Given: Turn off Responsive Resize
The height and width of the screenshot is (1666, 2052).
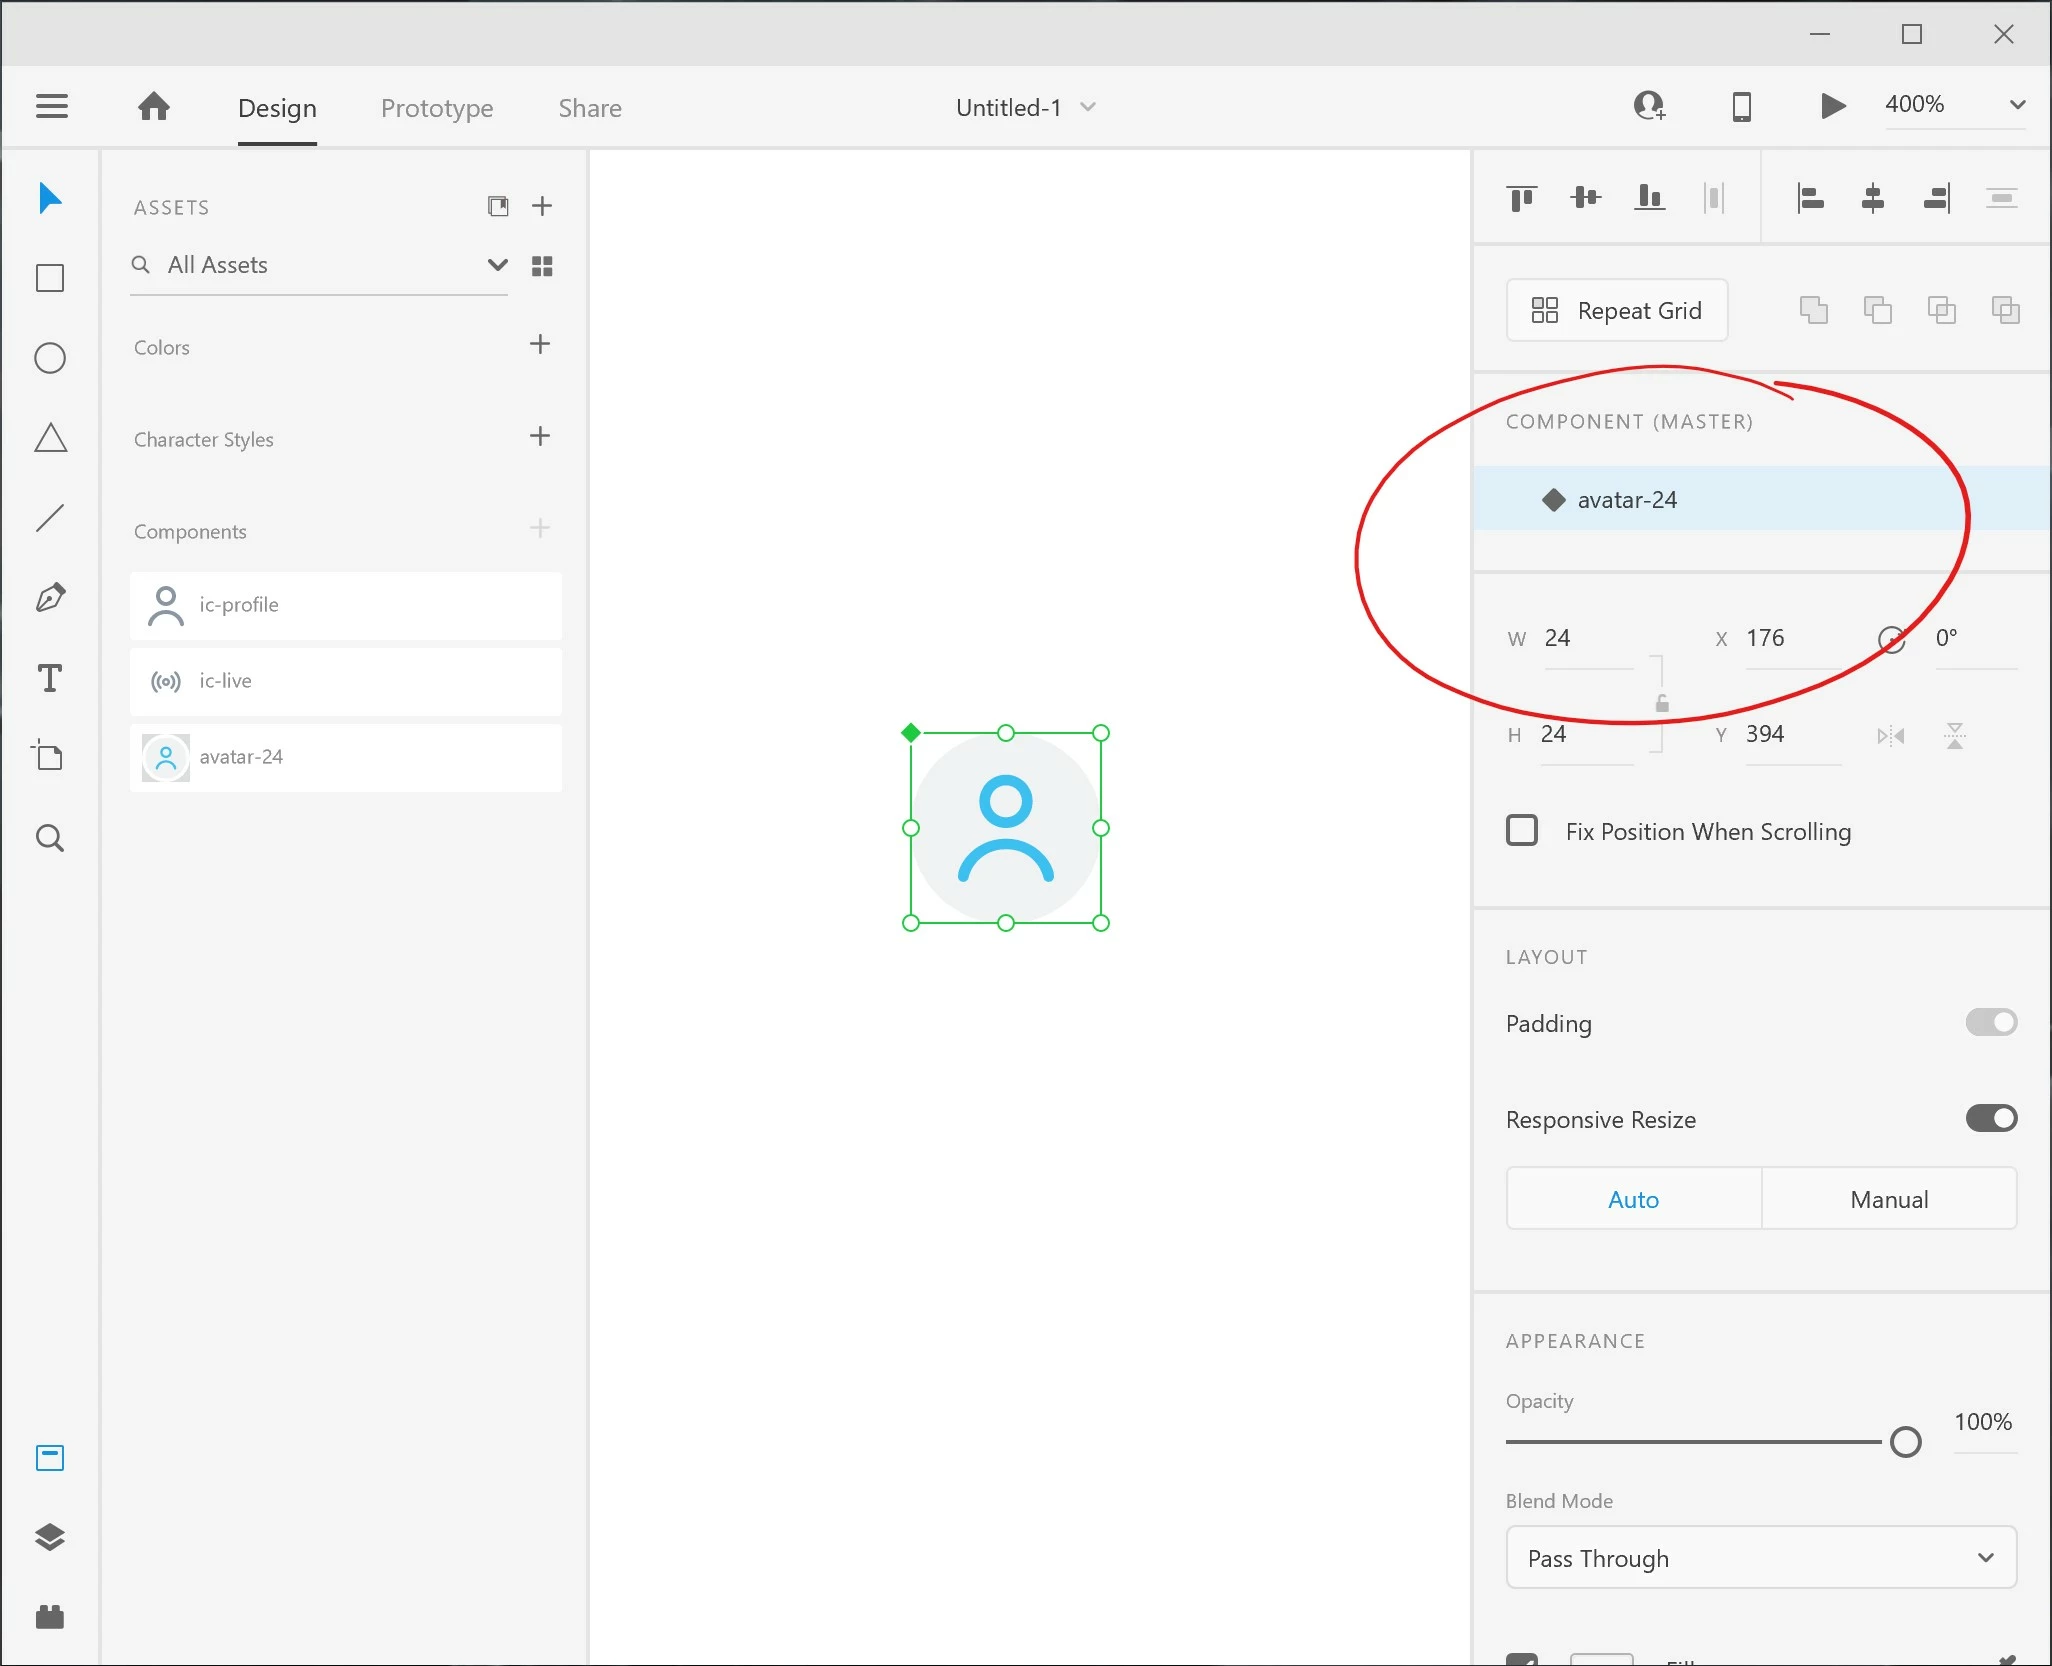Looking at the screenshot, I should click(1990, 1118).
